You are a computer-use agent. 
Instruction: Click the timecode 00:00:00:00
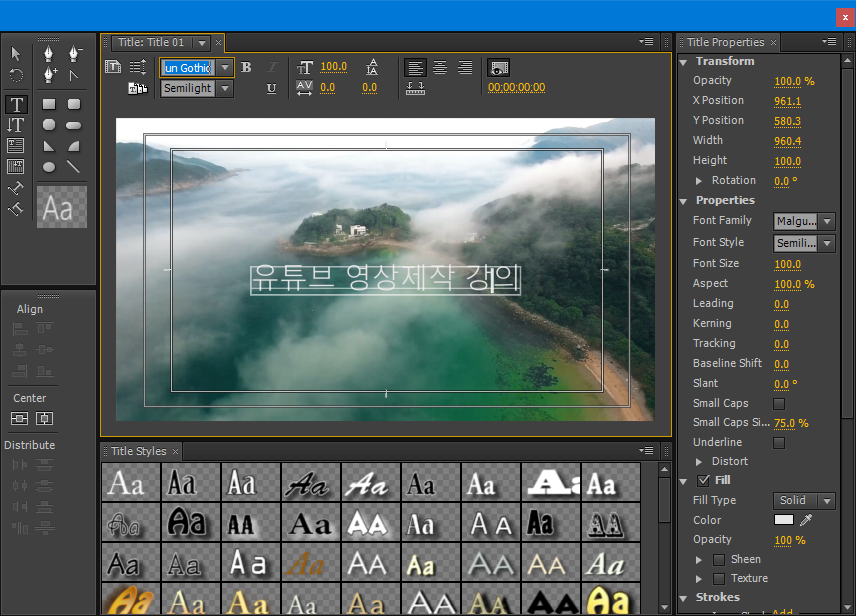(516, 87)
